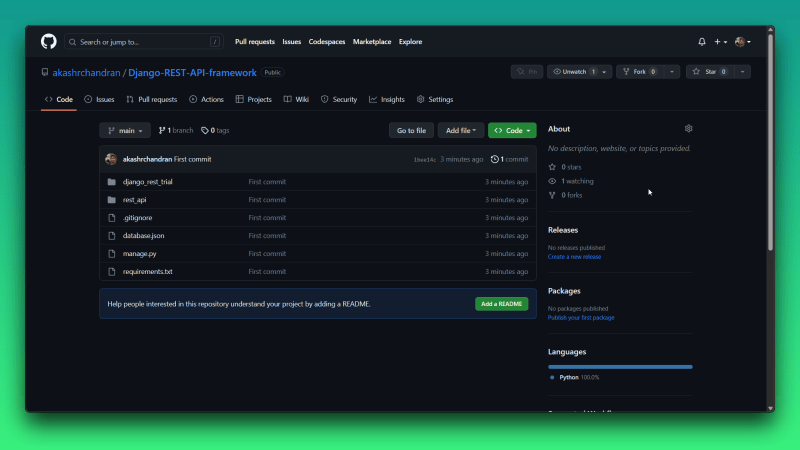Screen dimensions: 800x450
Task: Open Marketplace in top navigation
Action: click(x=372, y=42)
